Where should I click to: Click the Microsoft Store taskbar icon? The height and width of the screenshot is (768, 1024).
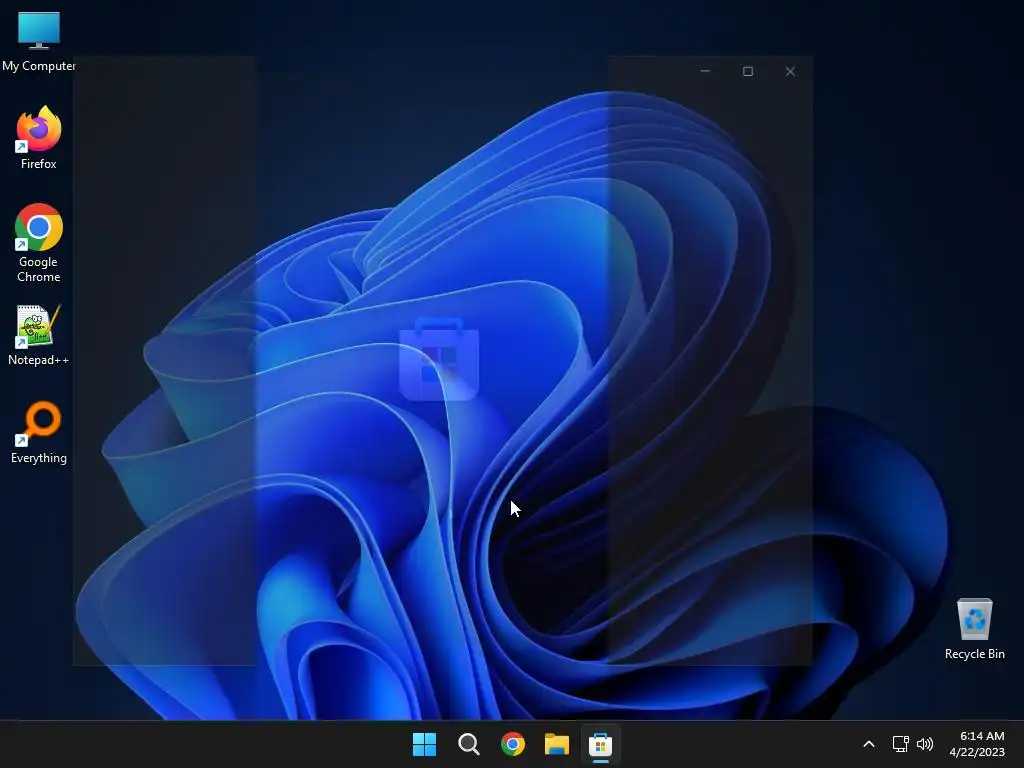[x=600, y=744]
